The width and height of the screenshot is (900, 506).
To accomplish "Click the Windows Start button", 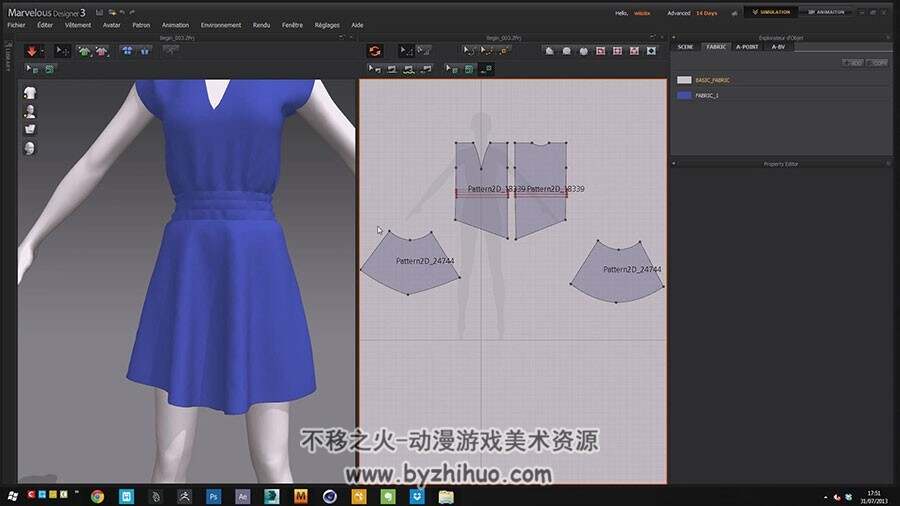I will (x=12, y=496).
